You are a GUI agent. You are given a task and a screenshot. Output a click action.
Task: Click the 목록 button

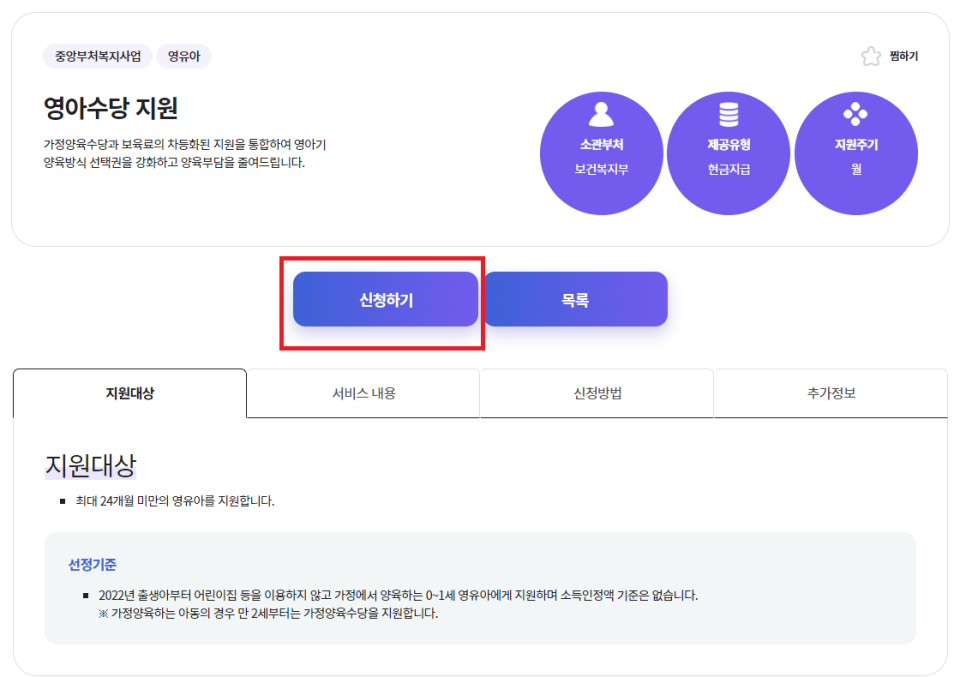(x=577, y=298)
